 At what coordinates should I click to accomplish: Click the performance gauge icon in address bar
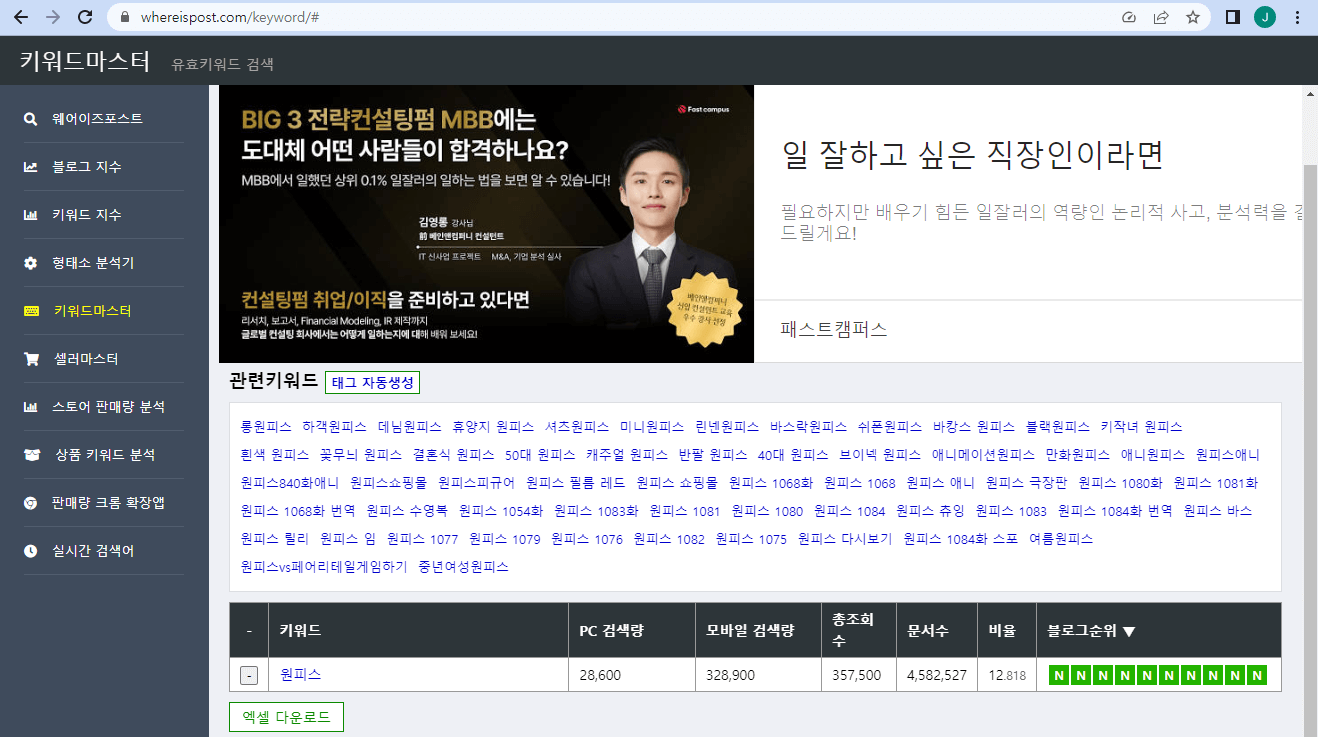click(x=1129, y=17)
